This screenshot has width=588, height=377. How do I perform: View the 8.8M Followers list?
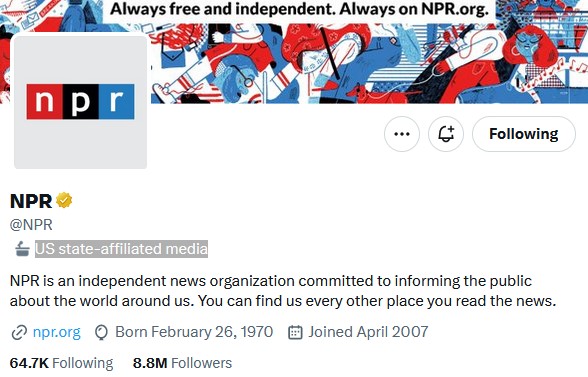point(182,363)
